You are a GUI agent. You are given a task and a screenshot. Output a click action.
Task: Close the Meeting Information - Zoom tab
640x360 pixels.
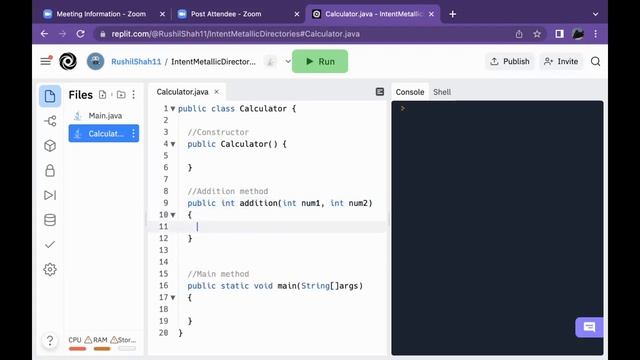(162, 14)
